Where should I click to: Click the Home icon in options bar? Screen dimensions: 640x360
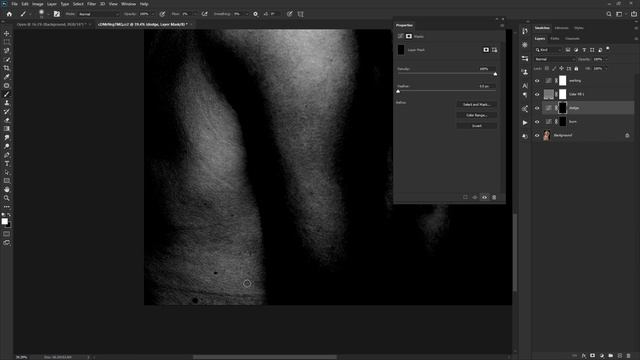(9, 14)
